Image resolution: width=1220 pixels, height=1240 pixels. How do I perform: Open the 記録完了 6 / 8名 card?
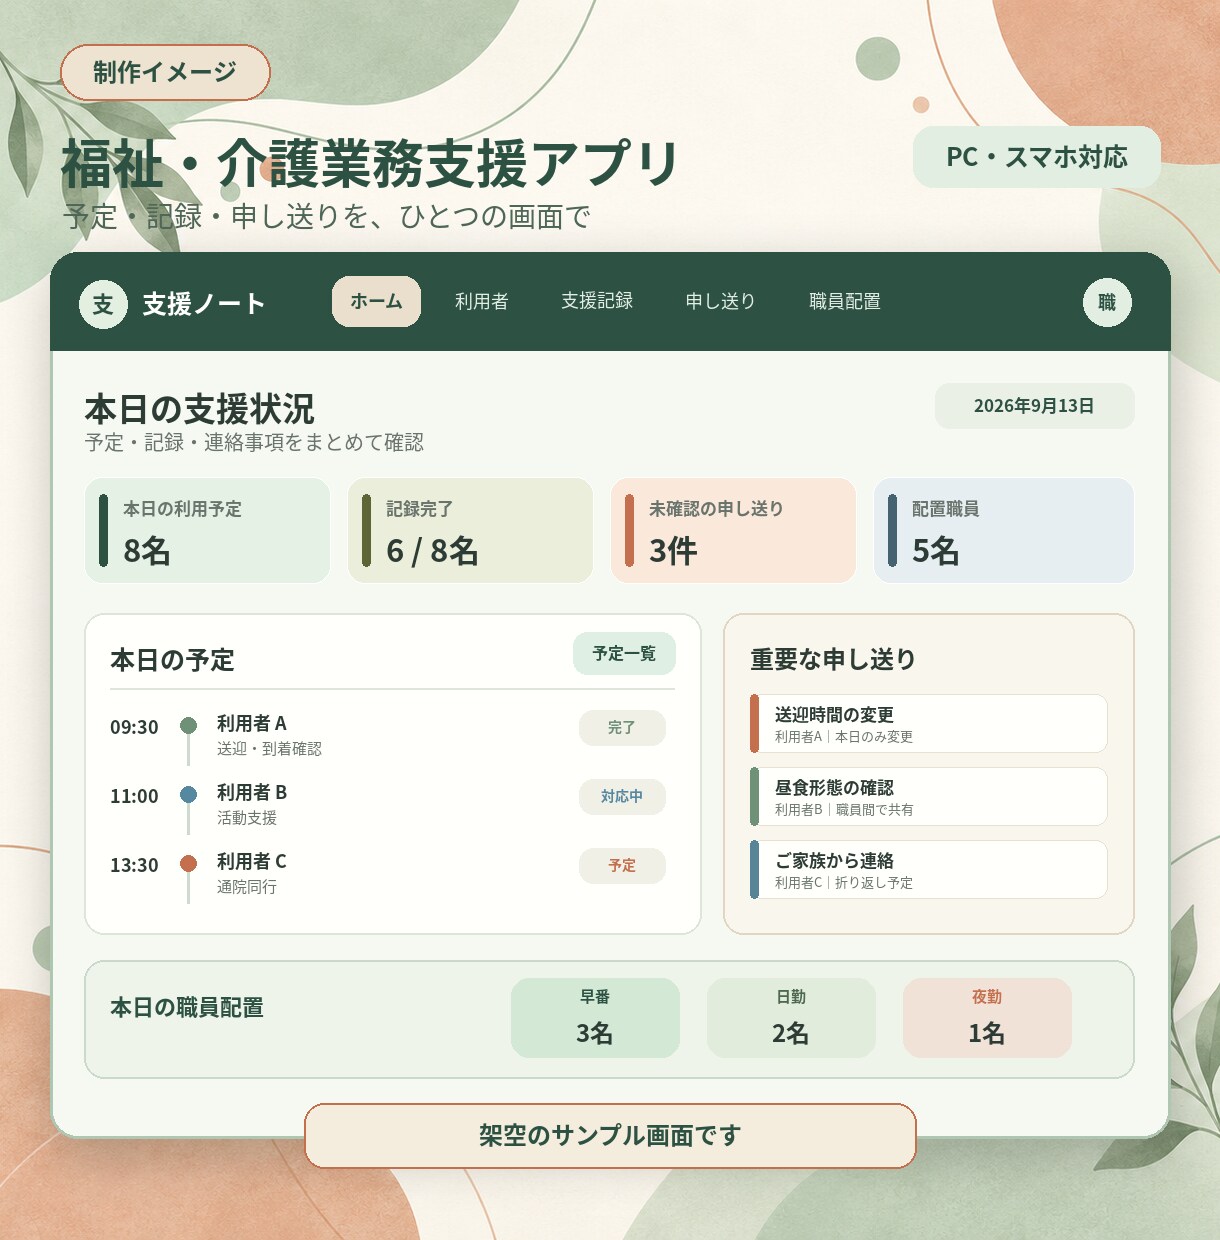coord(471,530)
